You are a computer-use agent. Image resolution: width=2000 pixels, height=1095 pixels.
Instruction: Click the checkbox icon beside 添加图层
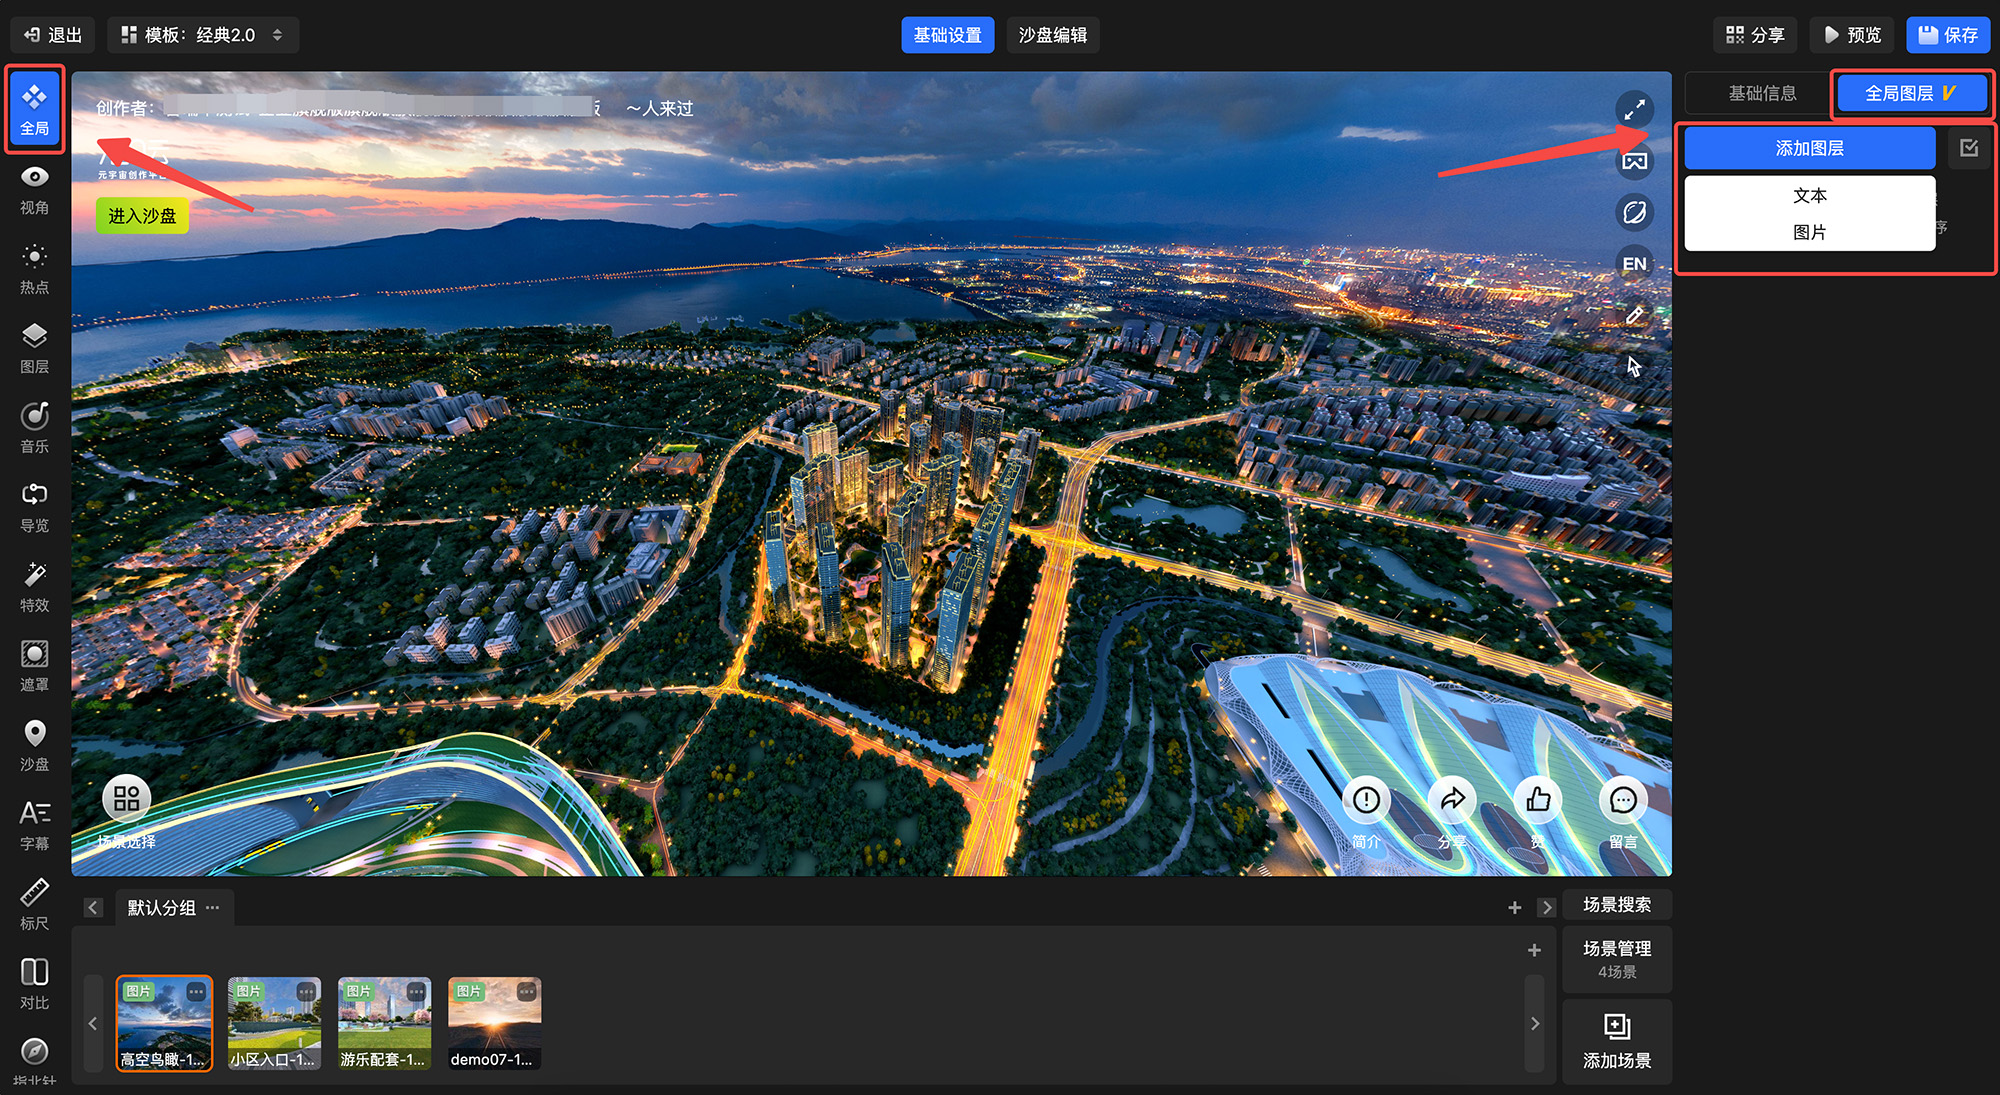1969,148
